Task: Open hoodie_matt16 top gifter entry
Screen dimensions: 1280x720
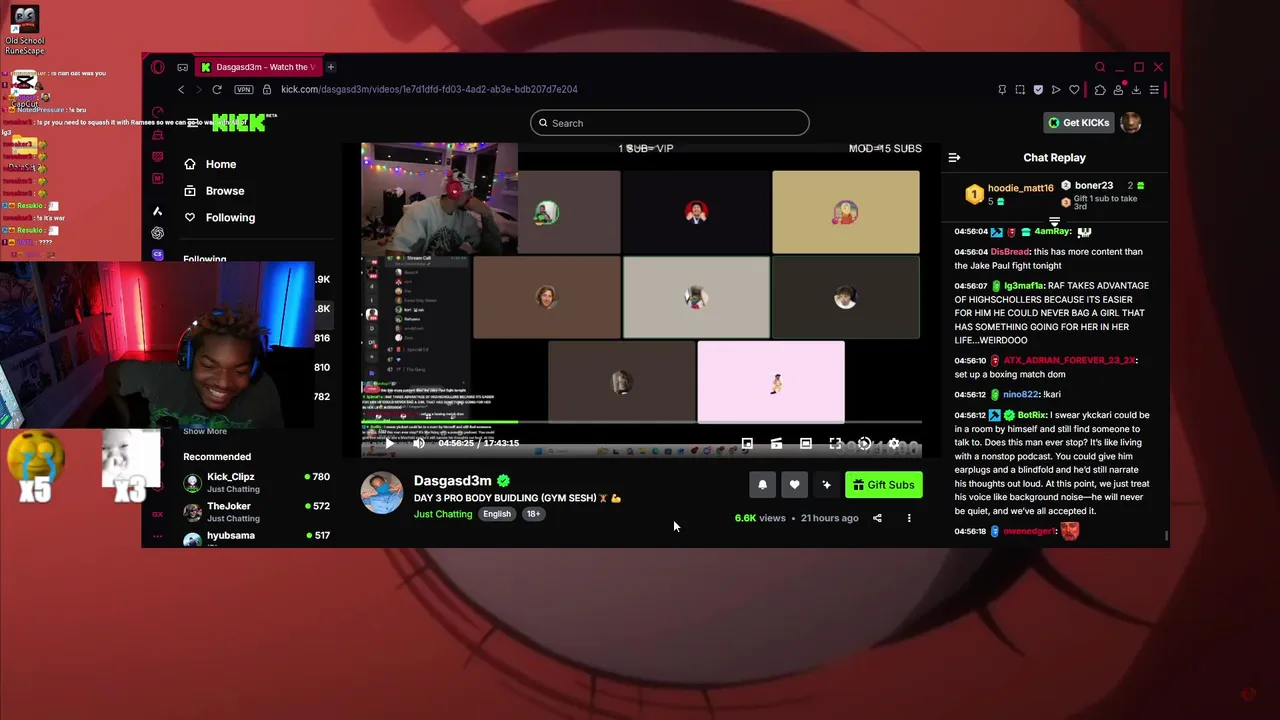Action: click(x=1008, y=194)
